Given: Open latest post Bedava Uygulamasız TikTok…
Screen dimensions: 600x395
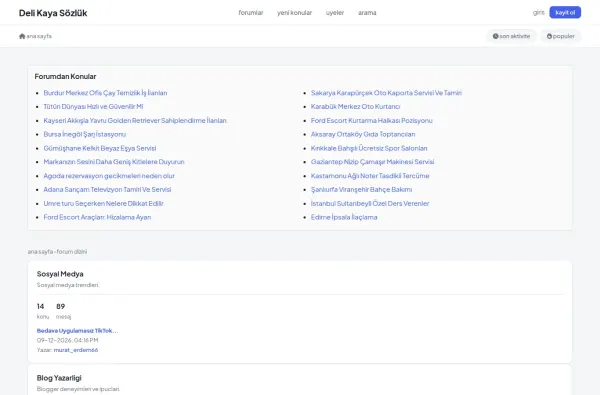Looking at the screenshot, I should 77,331.
